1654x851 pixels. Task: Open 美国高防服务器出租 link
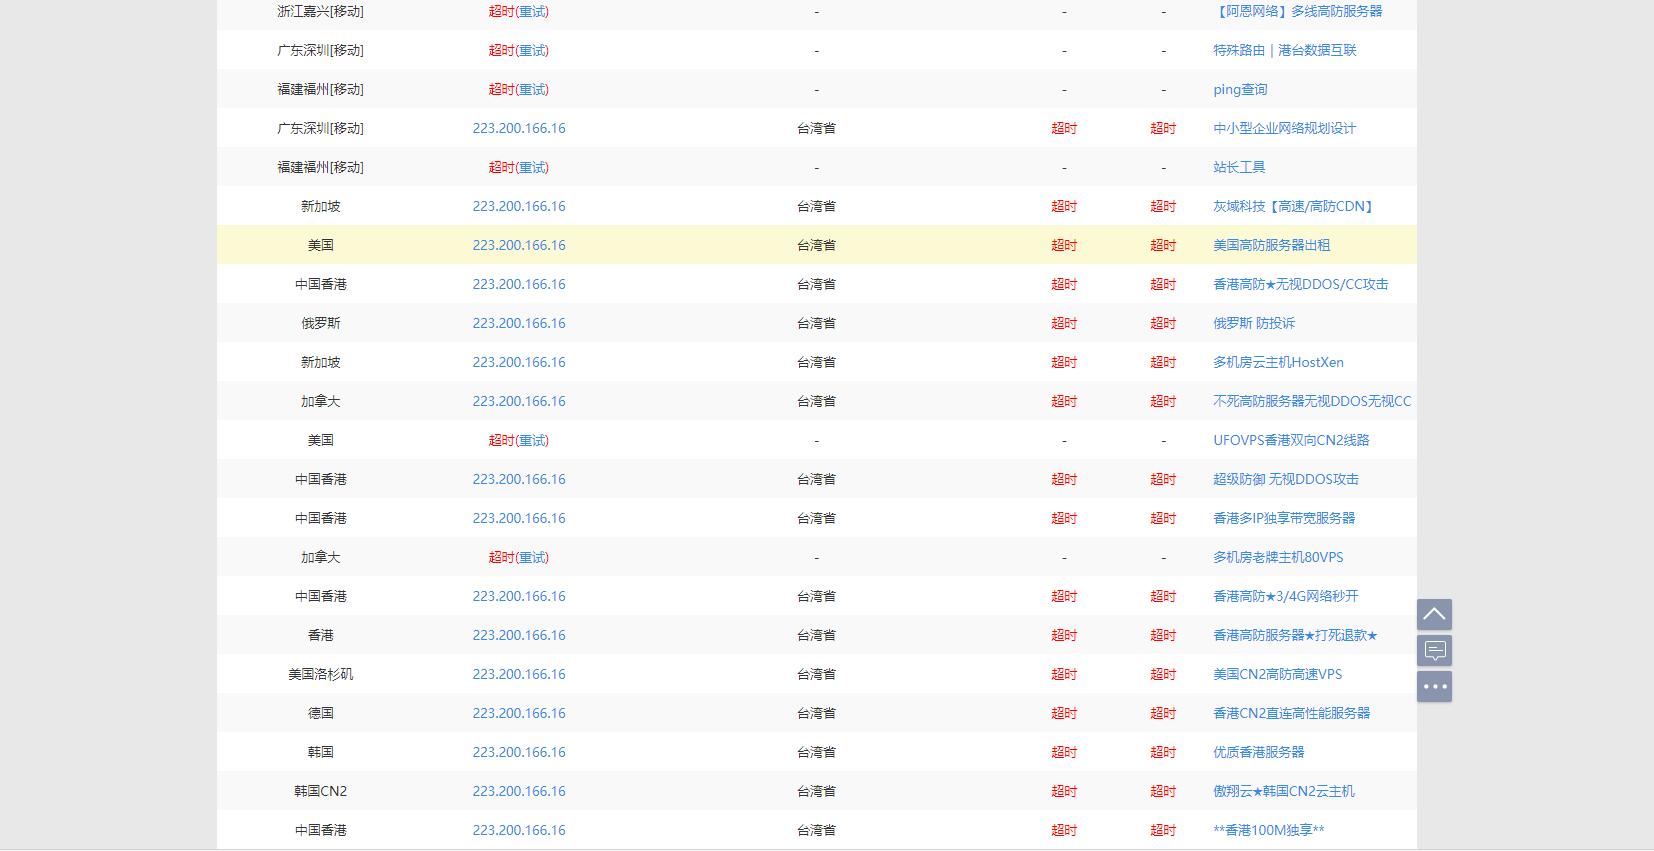click(x=1271, y=245)
